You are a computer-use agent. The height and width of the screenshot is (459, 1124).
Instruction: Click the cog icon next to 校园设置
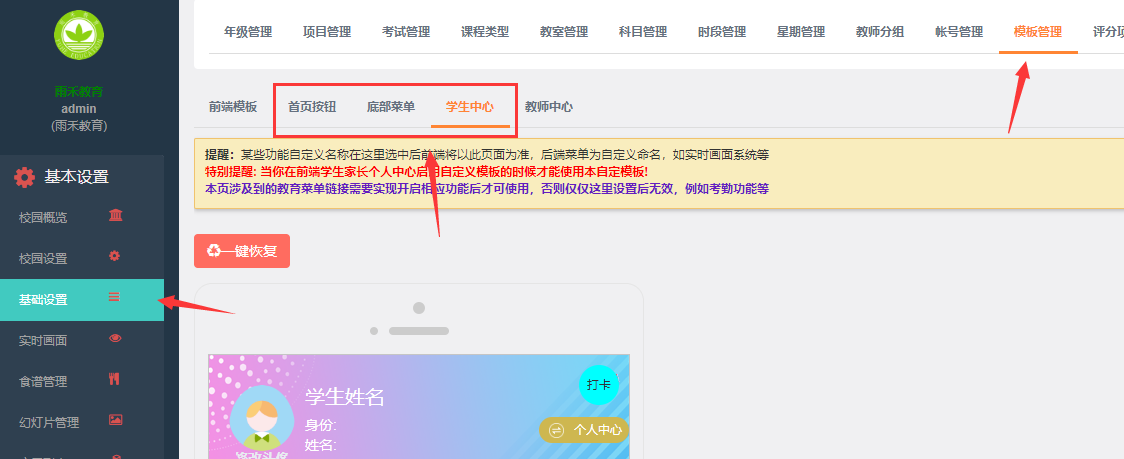click(114, 255)
